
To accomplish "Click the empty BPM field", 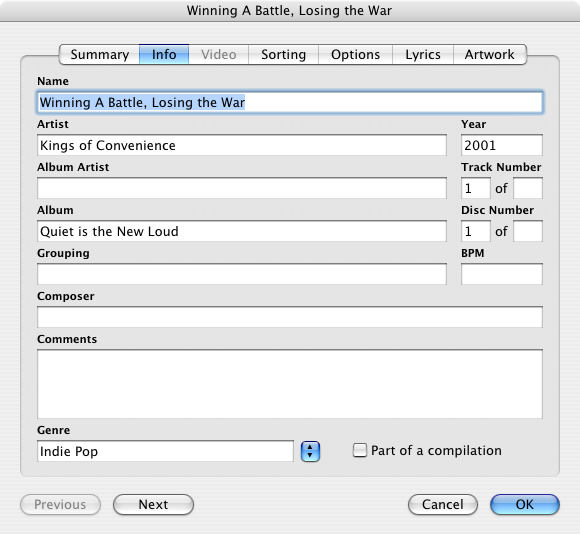I will click(x=502, y=274).
